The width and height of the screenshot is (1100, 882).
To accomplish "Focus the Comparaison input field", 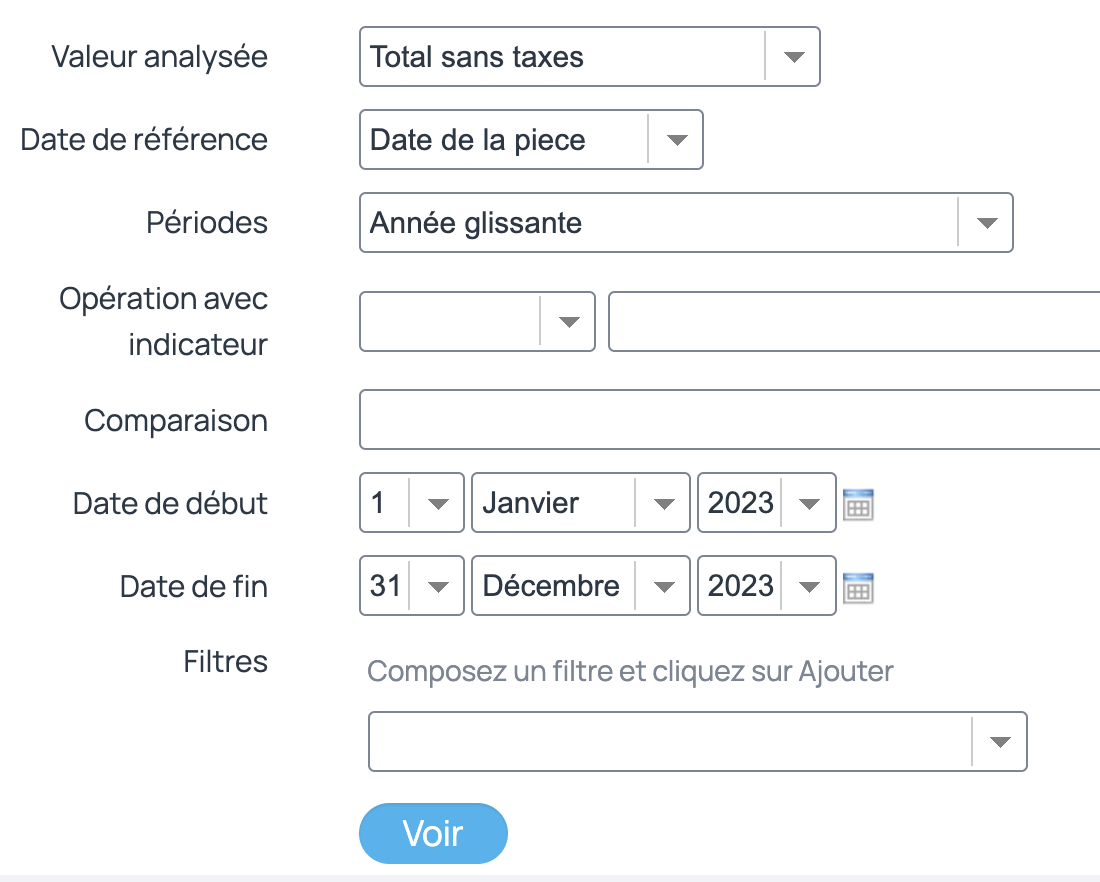I will coord(730,420).
